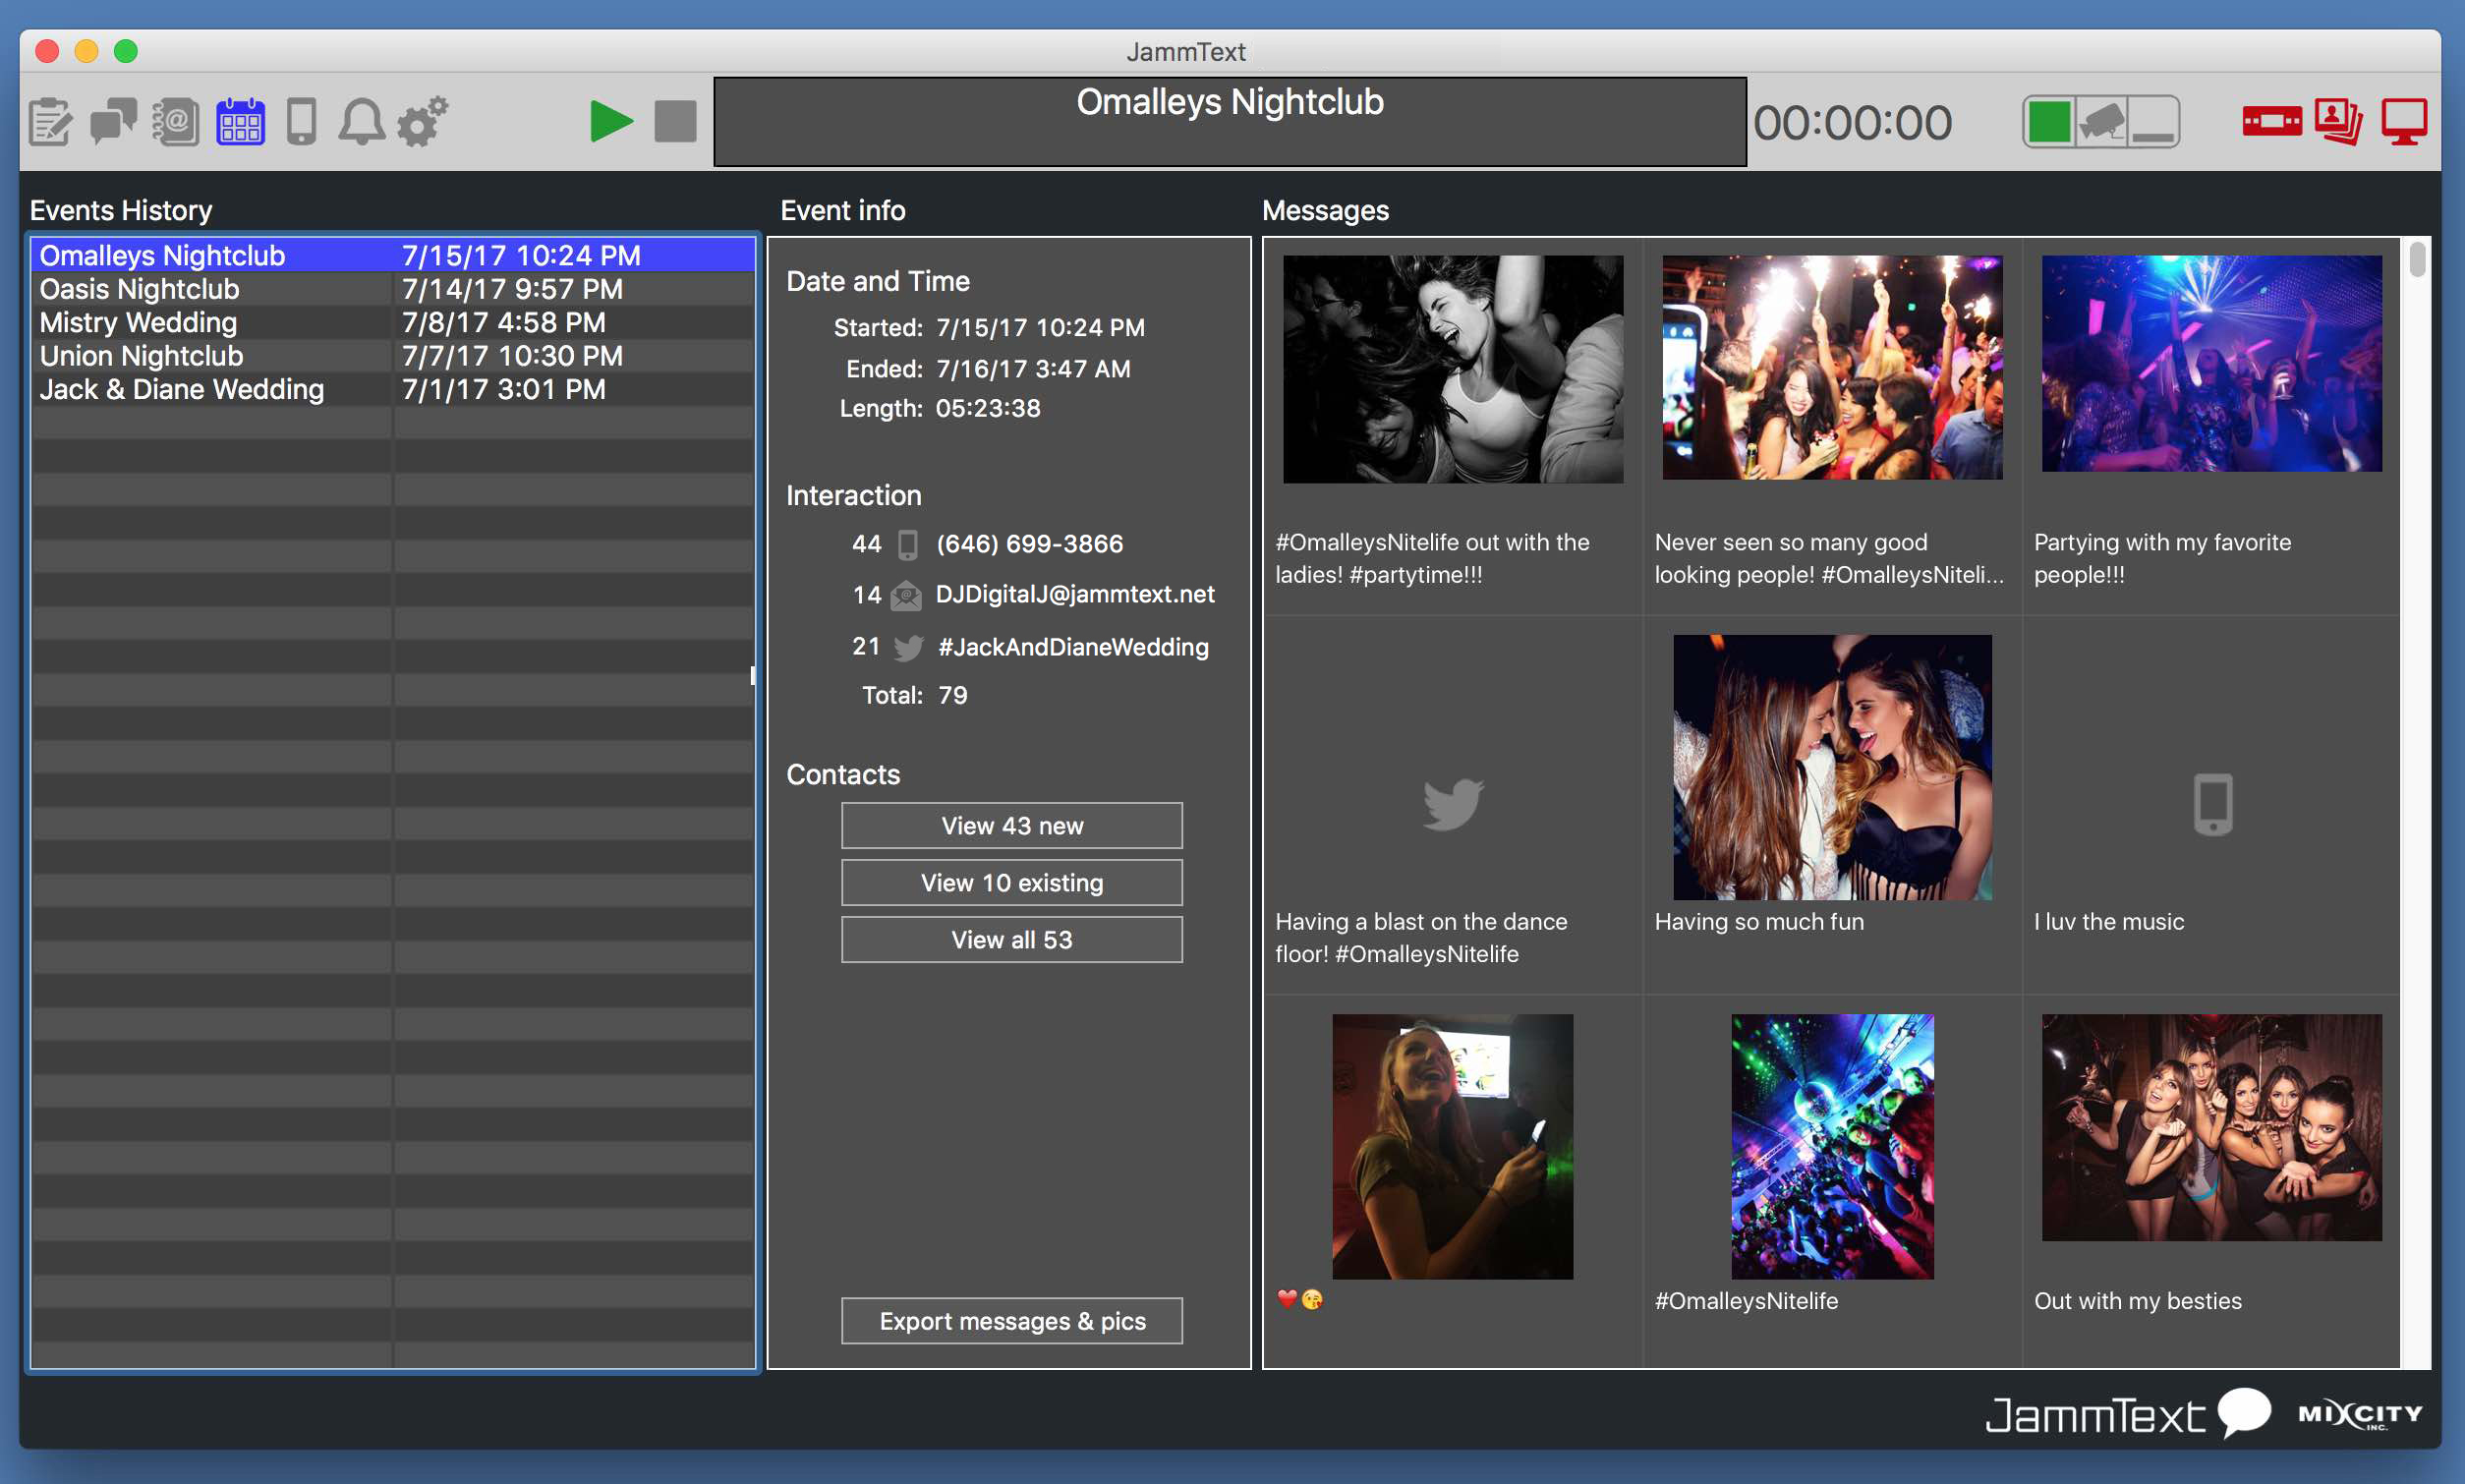
Task: Open the woman laughing at phone photo
Action: pos(1452,1146)
